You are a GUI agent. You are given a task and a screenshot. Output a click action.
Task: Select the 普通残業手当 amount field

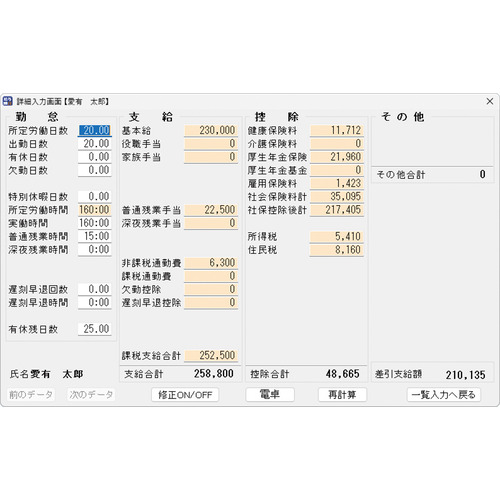click(x=211, y=210)
